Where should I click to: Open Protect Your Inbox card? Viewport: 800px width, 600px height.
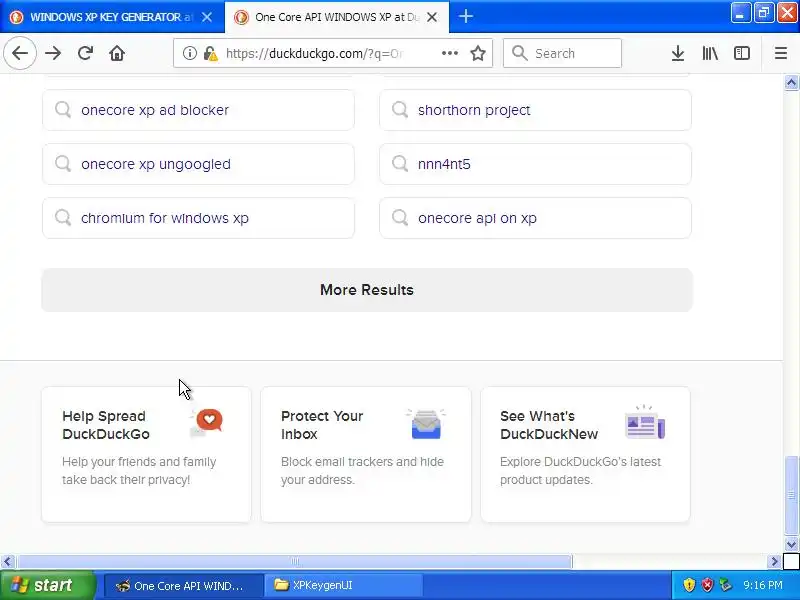click(366, 455)
